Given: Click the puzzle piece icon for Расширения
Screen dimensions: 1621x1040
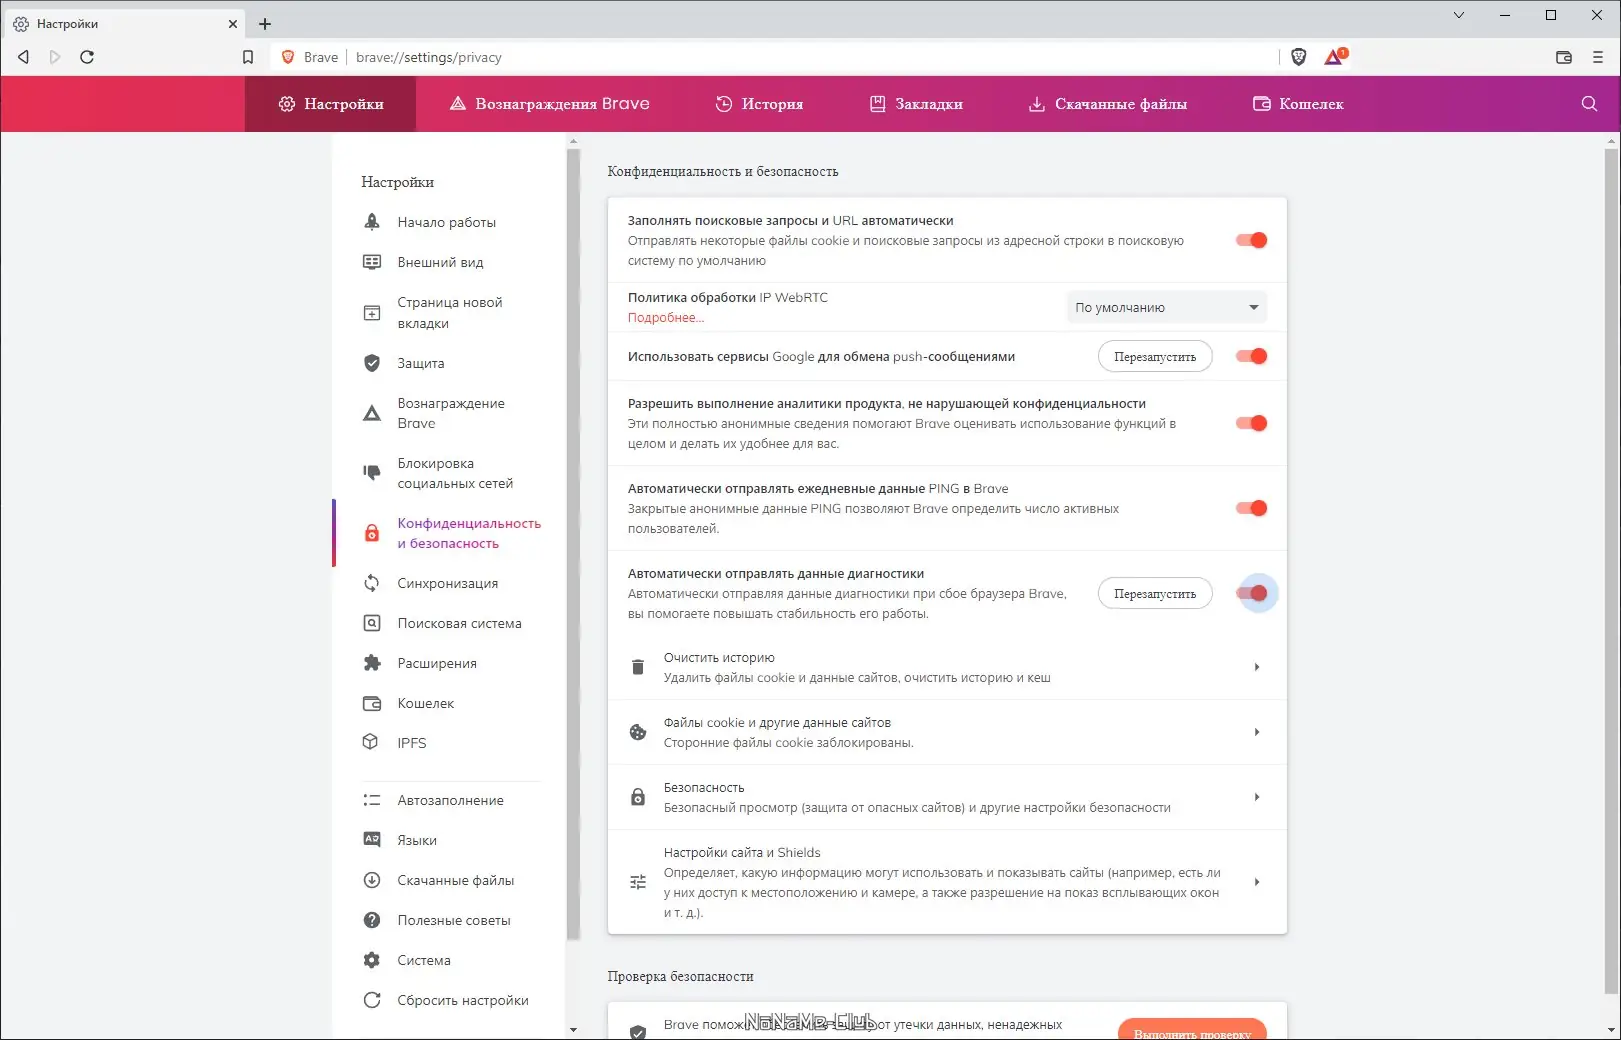Looking at the screenshot, I should click(x=372, y=663).
